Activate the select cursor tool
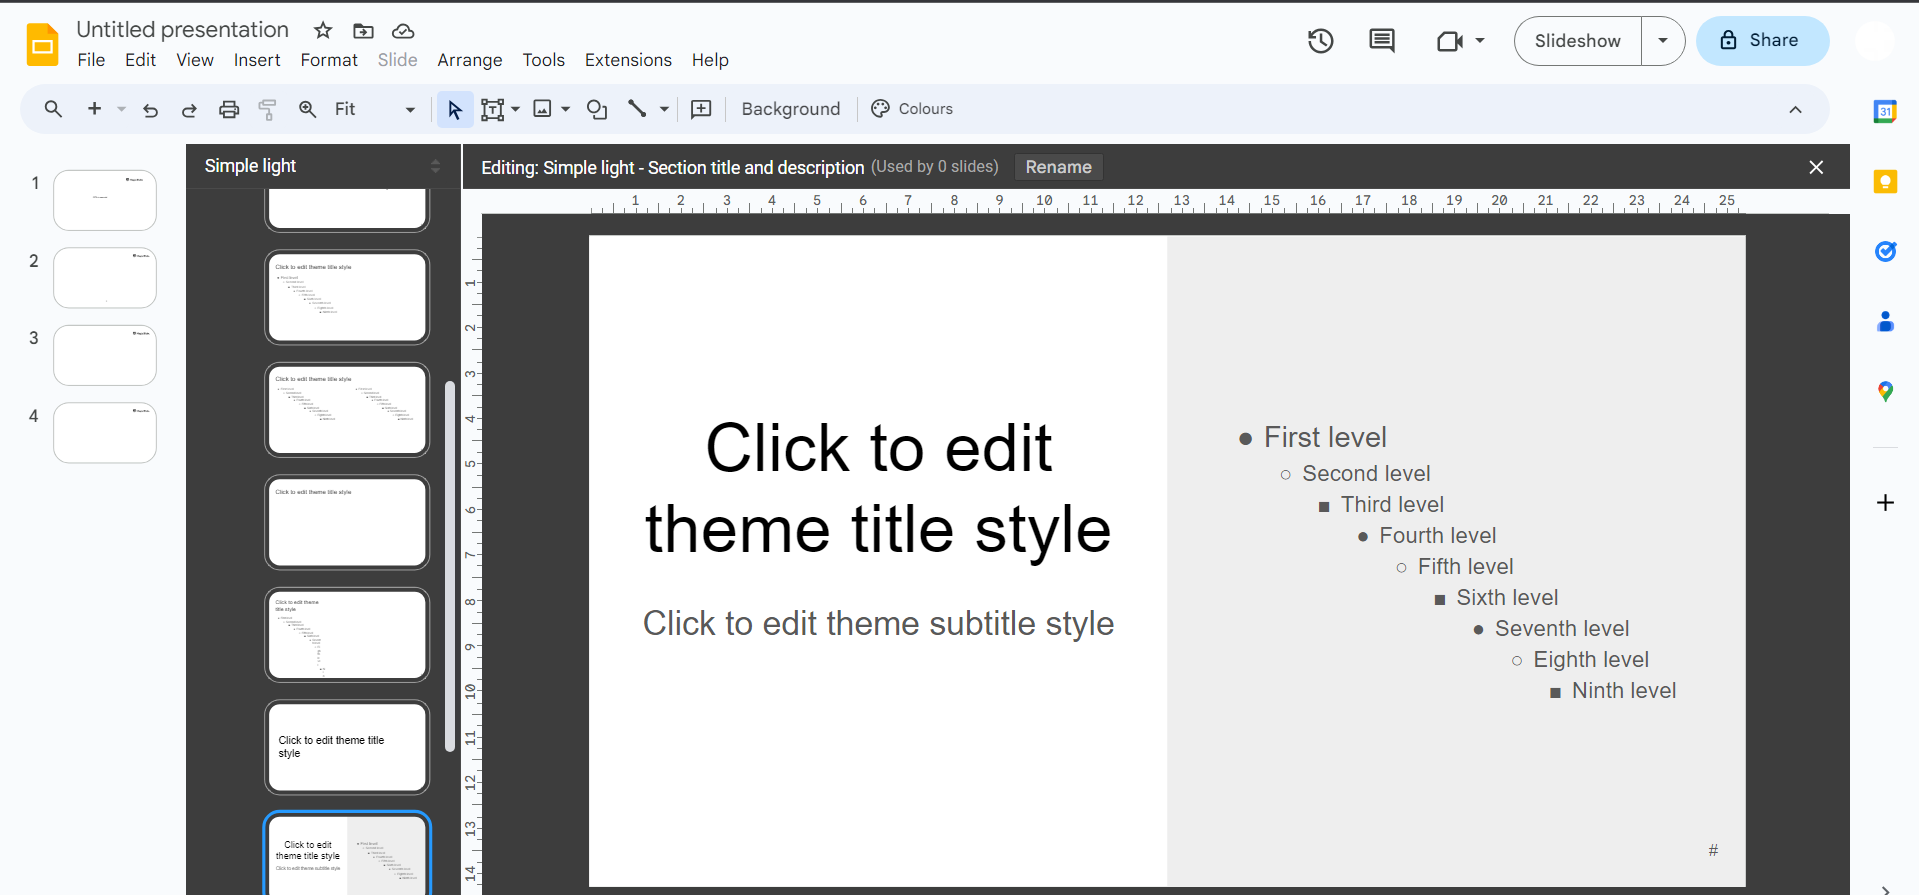1919x895 pixels. pos(455,110)
